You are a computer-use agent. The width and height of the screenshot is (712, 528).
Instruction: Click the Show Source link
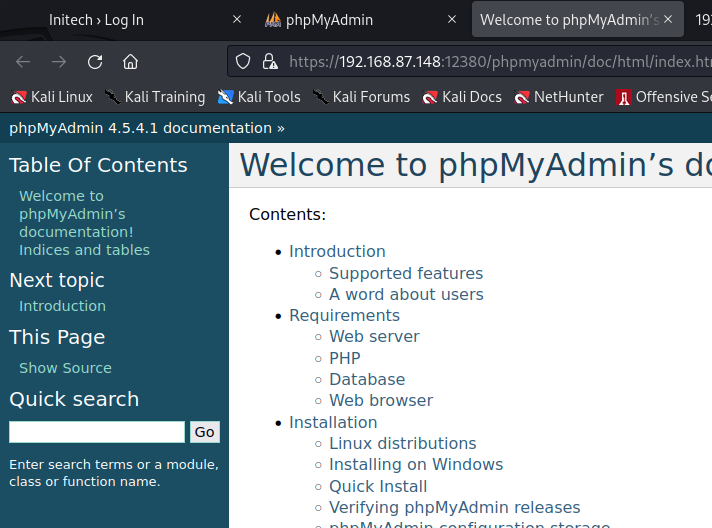(65, 368)
